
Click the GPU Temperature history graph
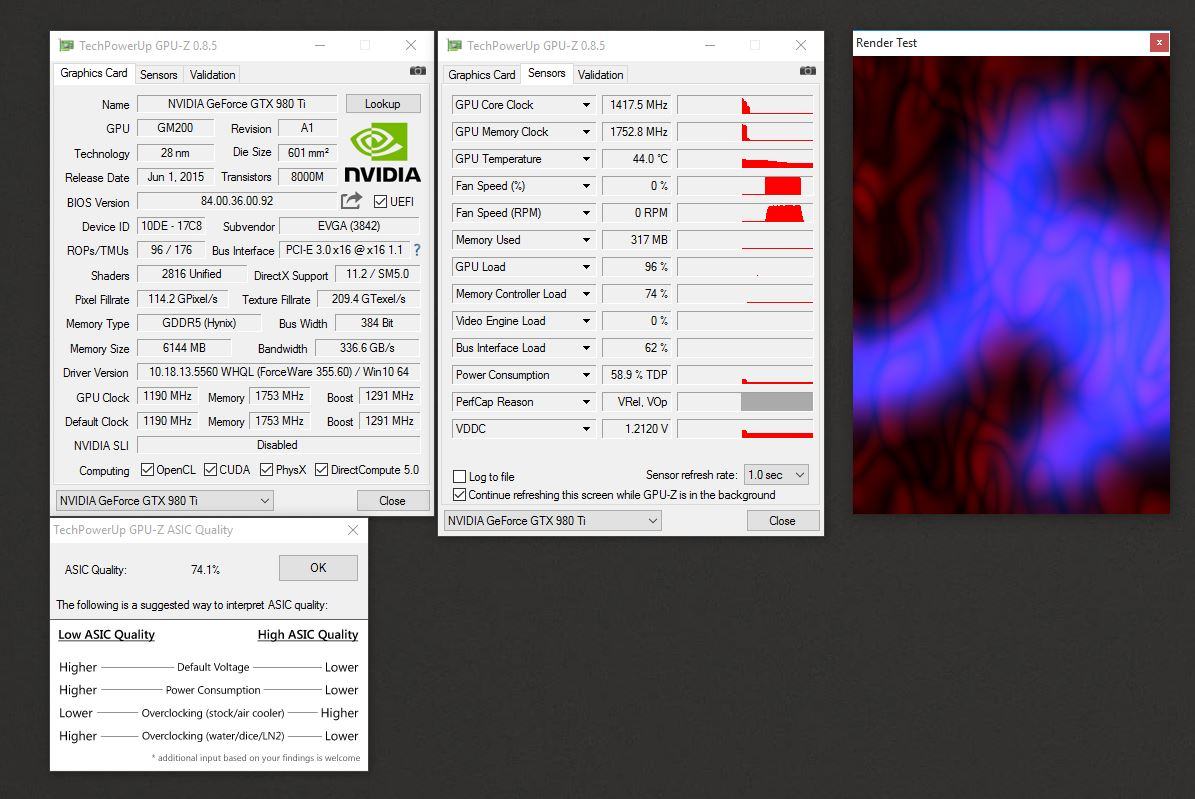[x=745, y=159]
